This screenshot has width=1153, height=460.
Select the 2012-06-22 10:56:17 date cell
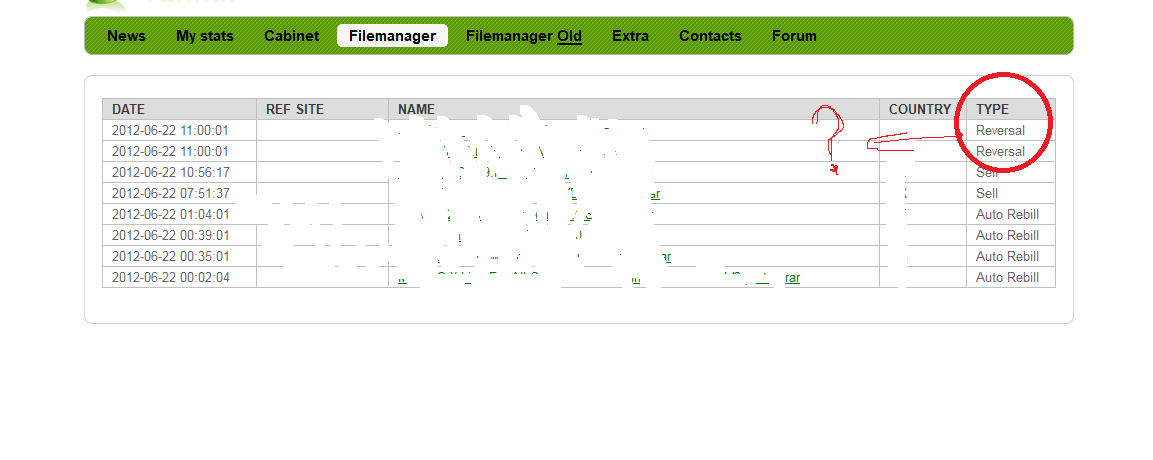pos(170,172)
